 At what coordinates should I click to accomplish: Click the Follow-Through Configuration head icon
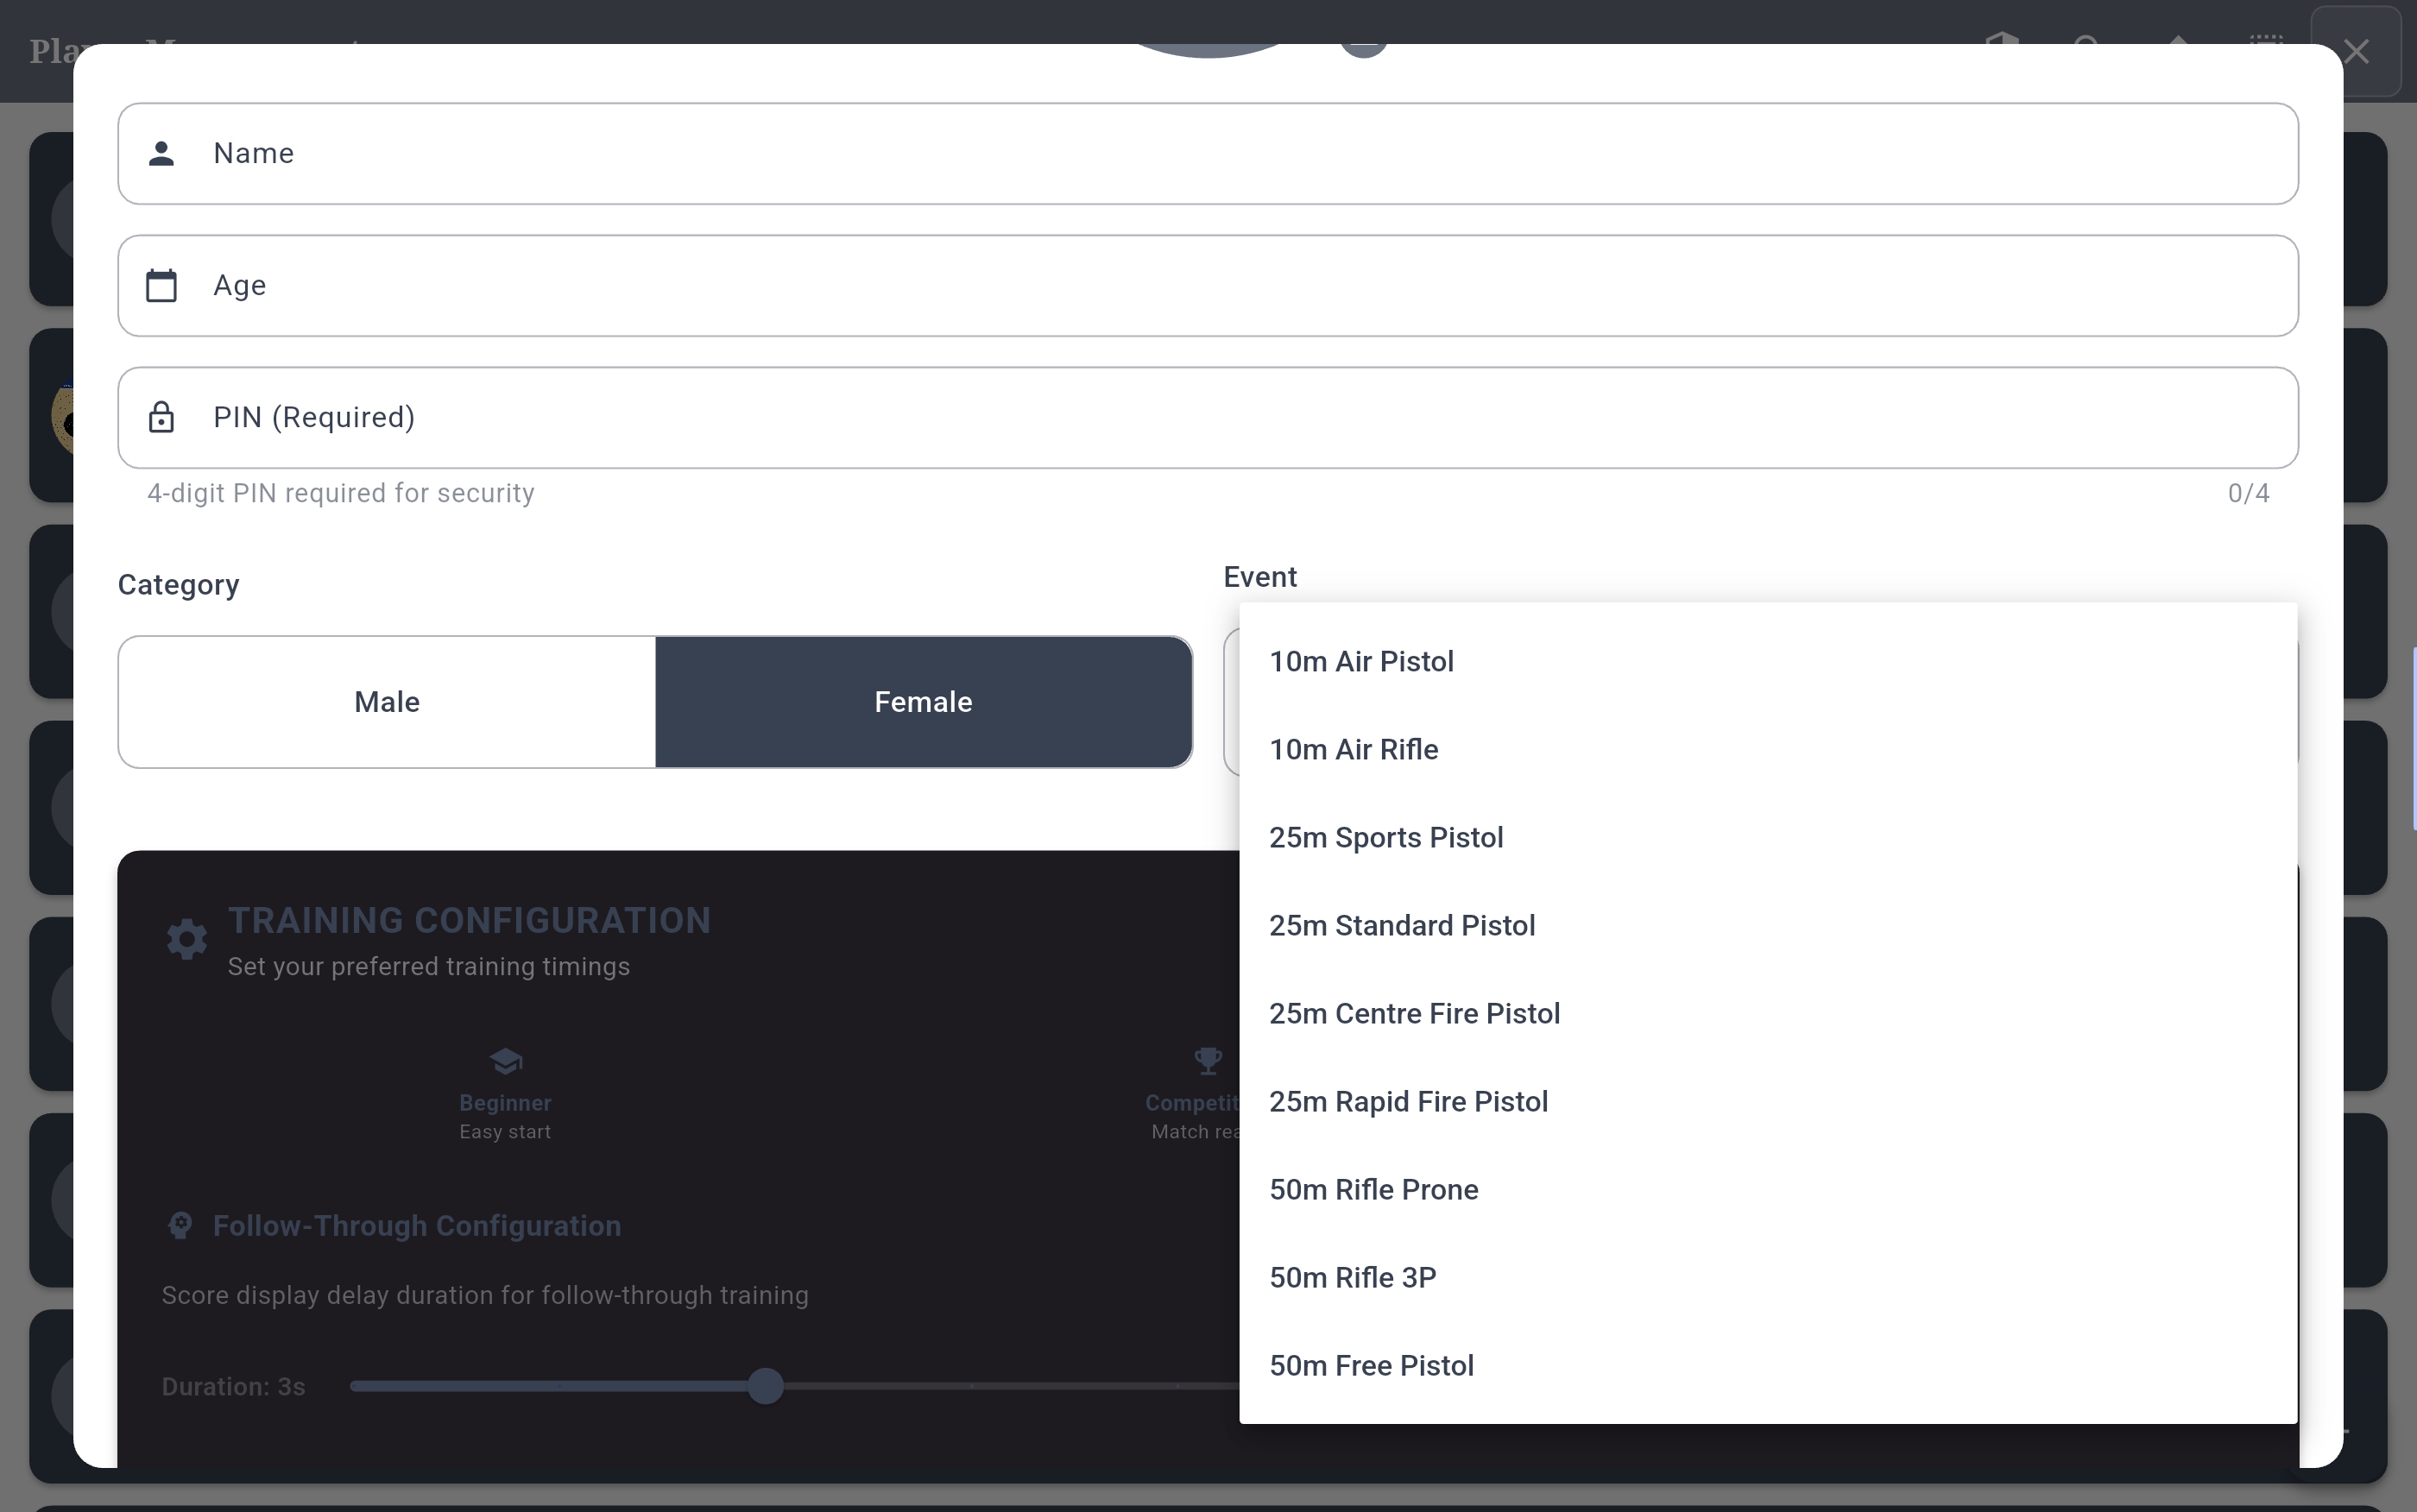pyautogui.click(x=180, y=1226)
